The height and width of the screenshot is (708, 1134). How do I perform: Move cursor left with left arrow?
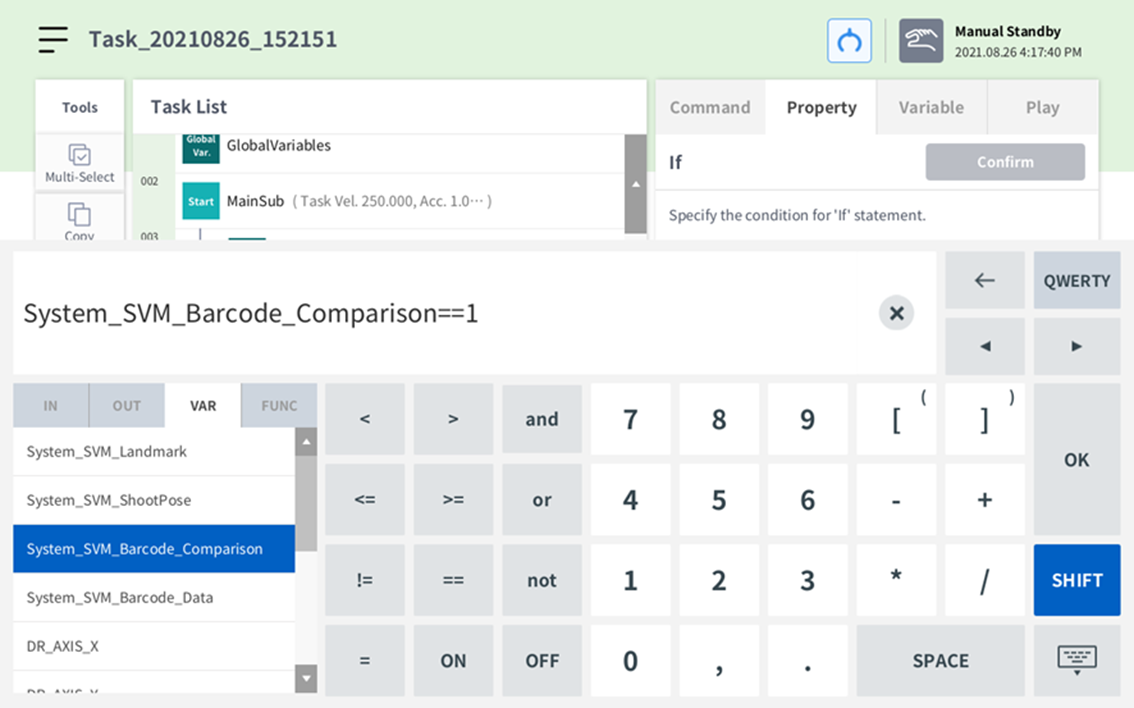coord(984,346)
